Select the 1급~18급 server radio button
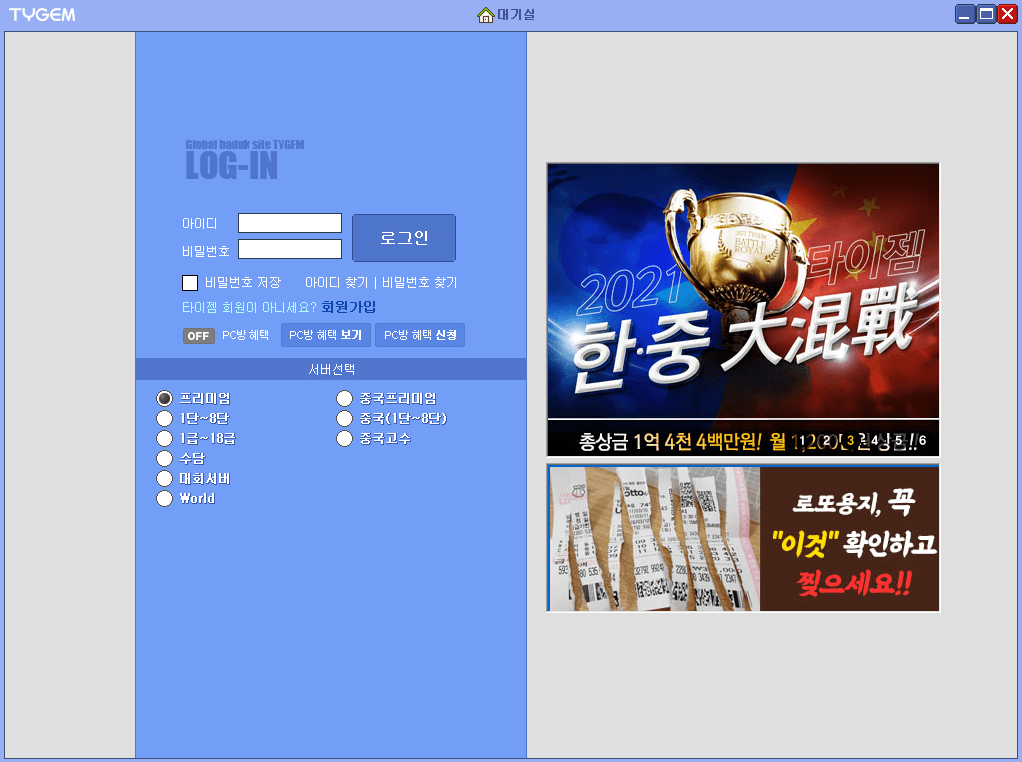This screenshot has height=762, width=1022. 164,439
